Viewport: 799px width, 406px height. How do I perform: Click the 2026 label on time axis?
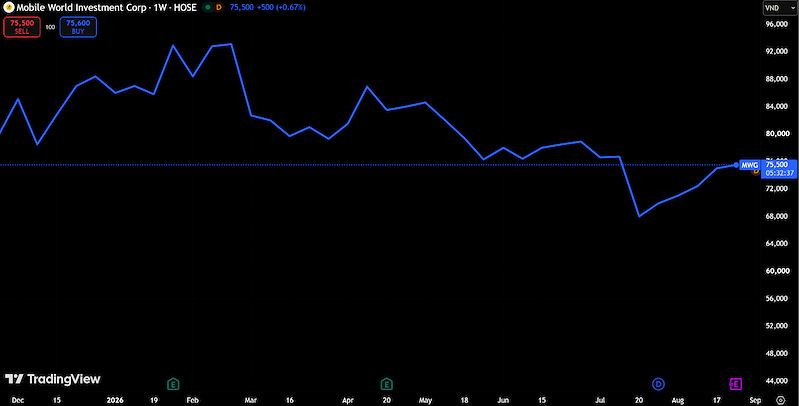click(115, 400)
